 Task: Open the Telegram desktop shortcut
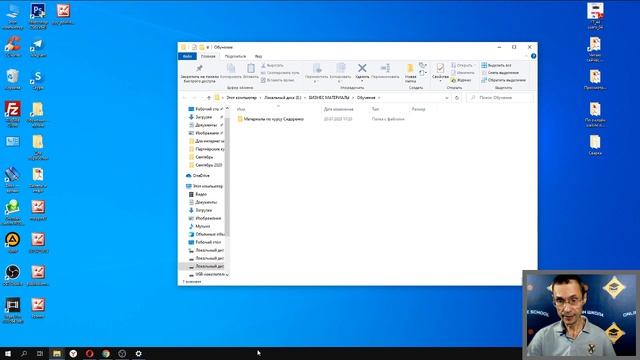coord(38,48)
